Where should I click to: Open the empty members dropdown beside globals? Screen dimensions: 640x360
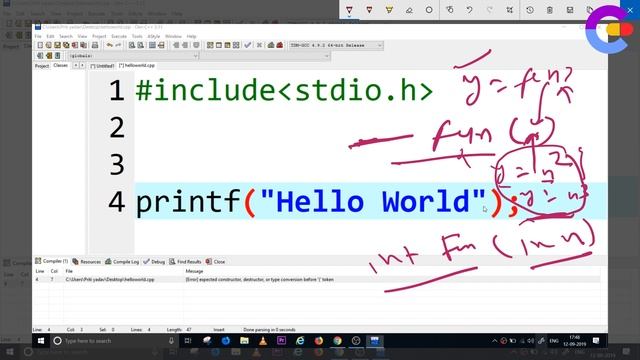(x=265, y=56)
